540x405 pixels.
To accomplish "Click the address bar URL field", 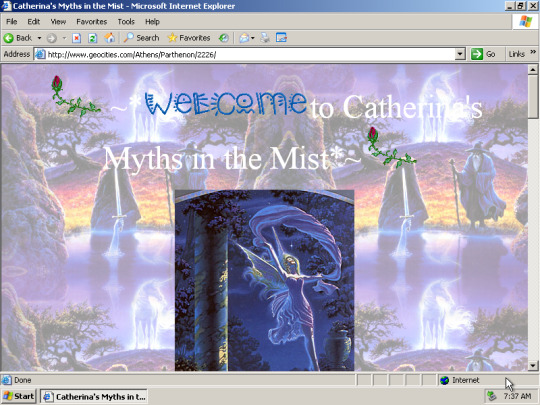I will point(250,54).
